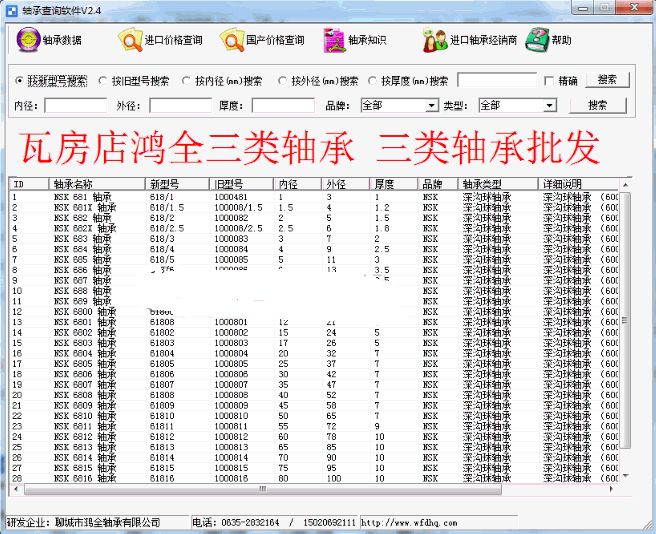Enable the 精确 checkbox
The image size is (656, 534).
[549, 81]
